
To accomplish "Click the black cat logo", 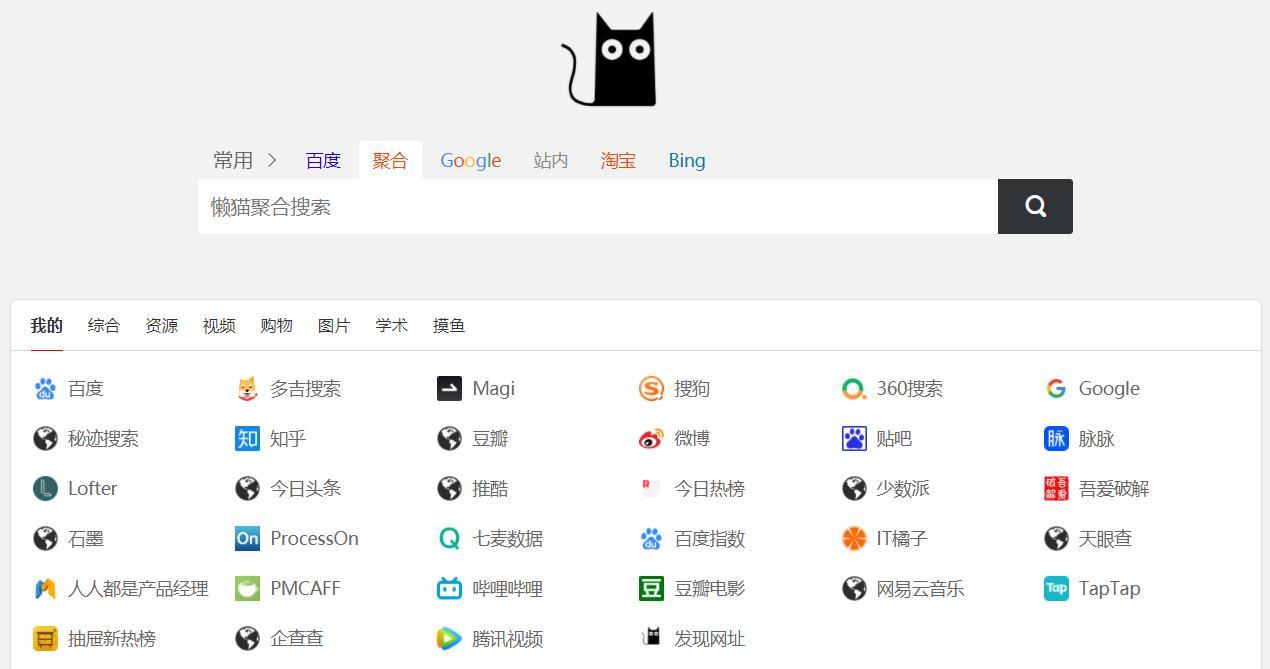I will [609, 59].
